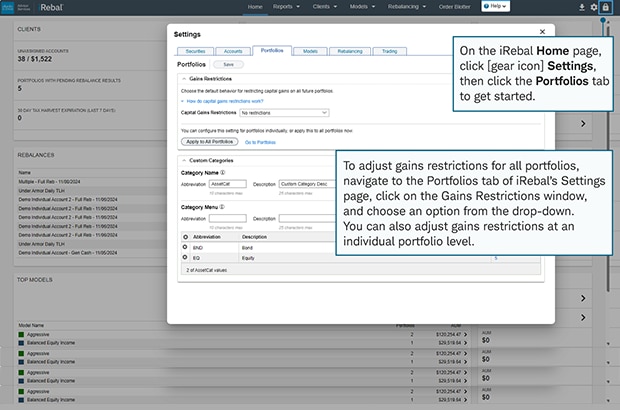Image resolution: width=620 pixels, height=410 pixels.
Task: Open the Reports menu dropdown
Action: point(286,7)
